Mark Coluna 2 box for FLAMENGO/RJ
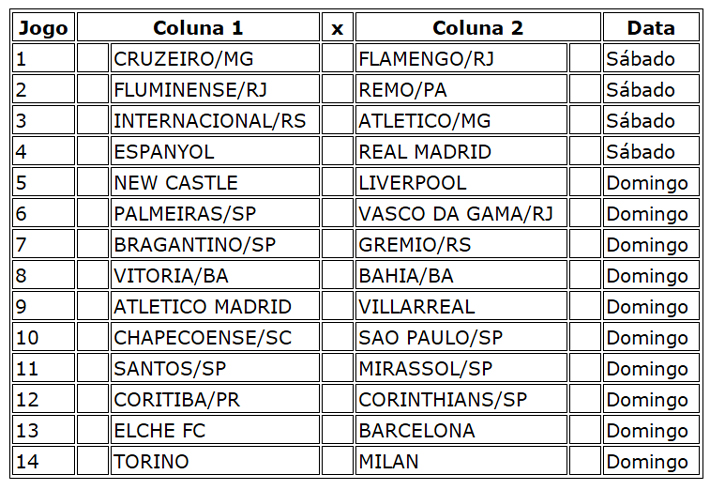The width and height of the screenshot is (710, 490). [585, 58]
